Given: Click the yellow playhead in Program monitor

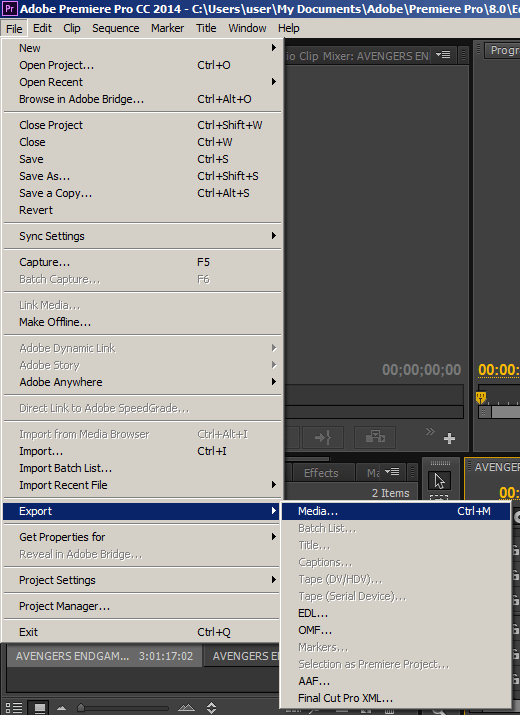Looking at the screenshot, I should (x=481, y=397).
